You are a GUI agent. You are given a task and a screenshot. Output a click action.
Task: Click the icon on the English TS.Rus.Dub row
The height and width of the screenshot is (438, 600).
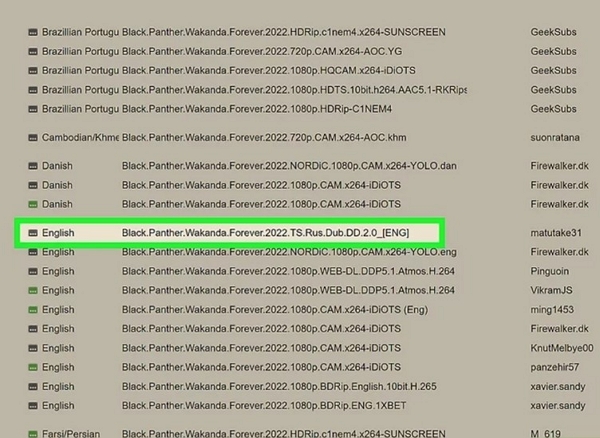[x=33, y=233]
